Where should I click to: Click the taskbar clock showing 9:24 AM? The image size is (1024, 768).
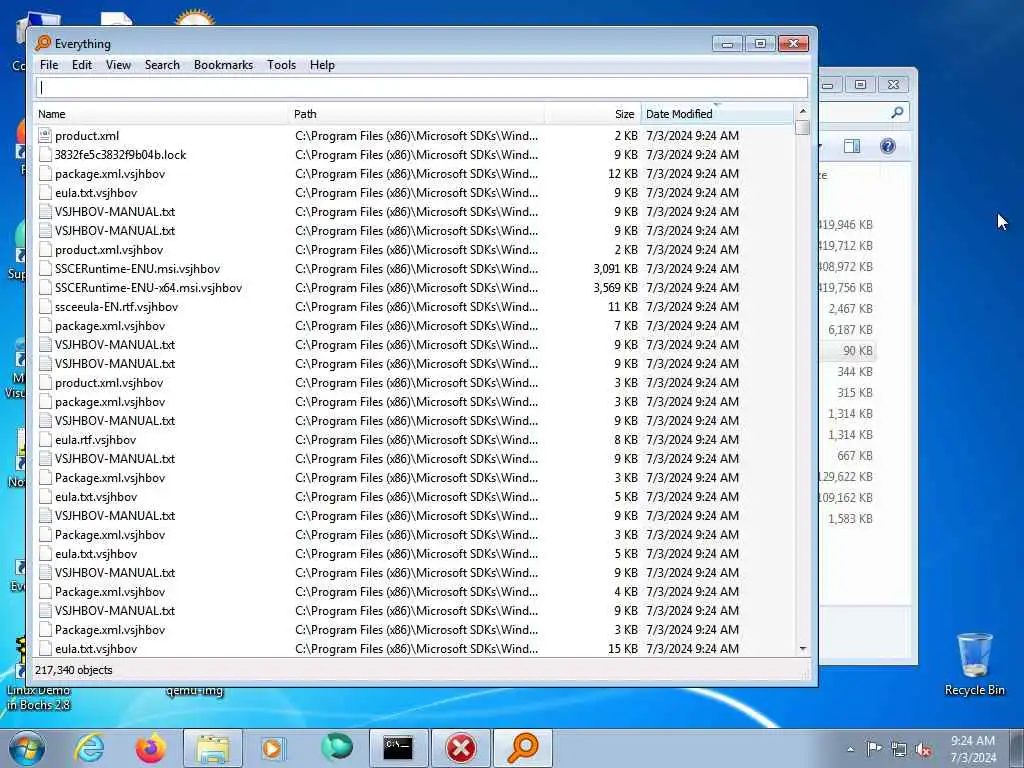pos(973,749)
